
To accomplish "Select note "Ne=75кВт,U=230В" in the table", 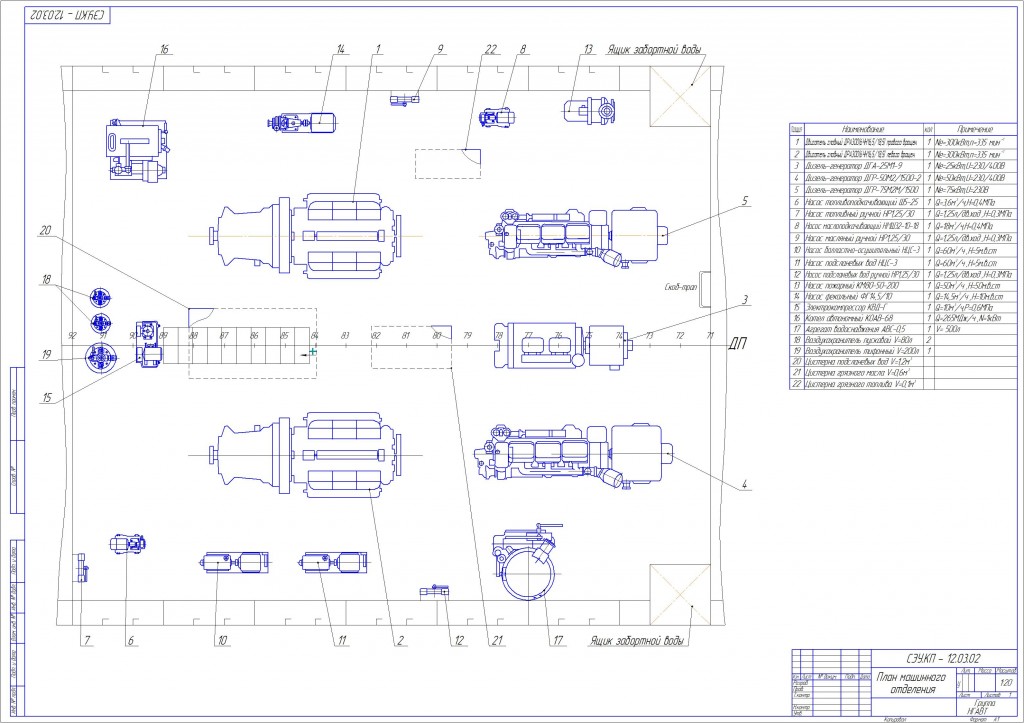I will coord(963,190).
